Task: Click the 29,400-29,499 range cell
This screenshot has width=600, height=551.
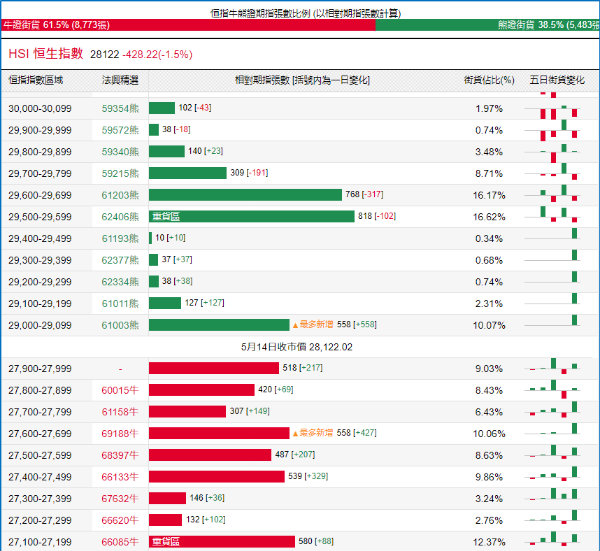Action: [x=40, y=239]
